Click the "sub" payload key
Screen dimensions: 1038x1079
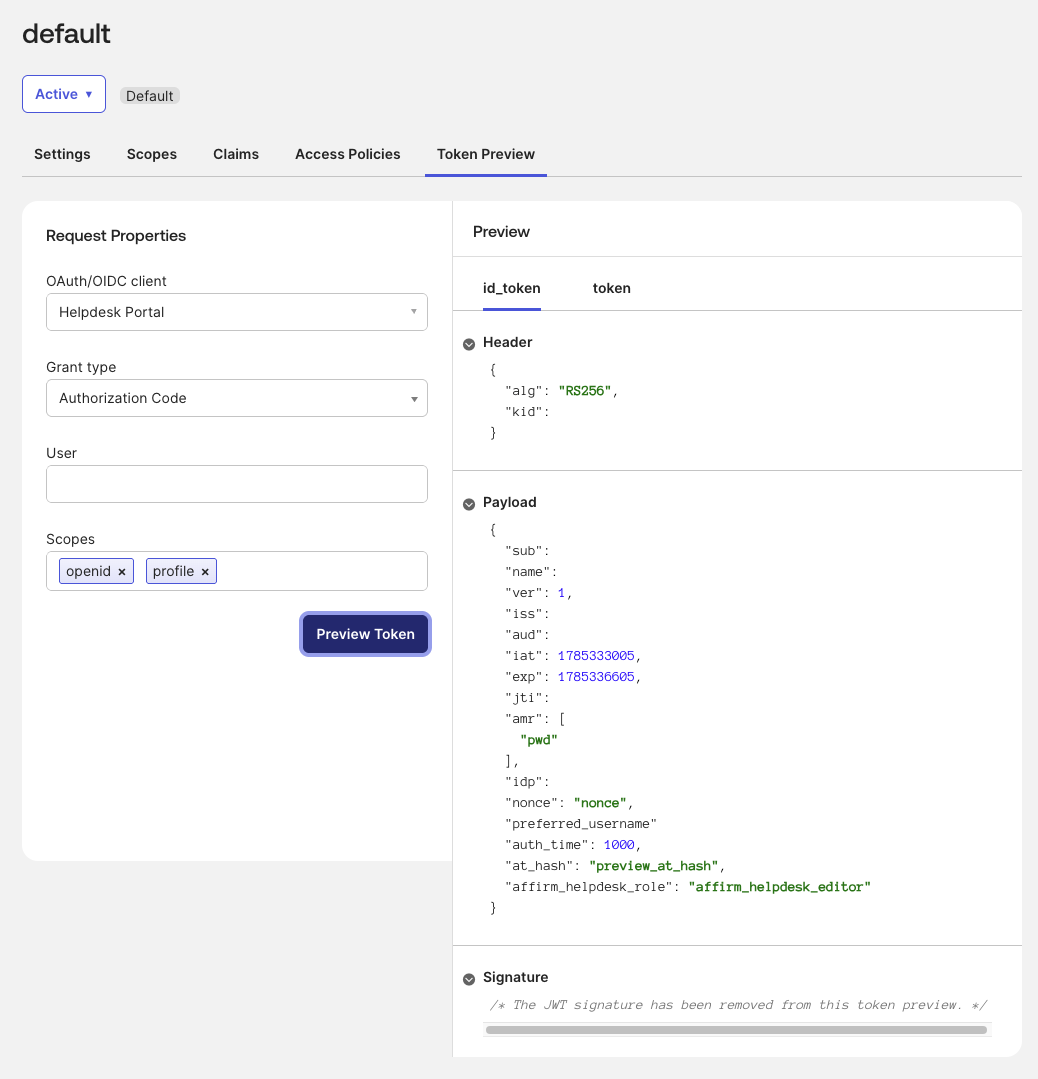click(x=523, y=551)
